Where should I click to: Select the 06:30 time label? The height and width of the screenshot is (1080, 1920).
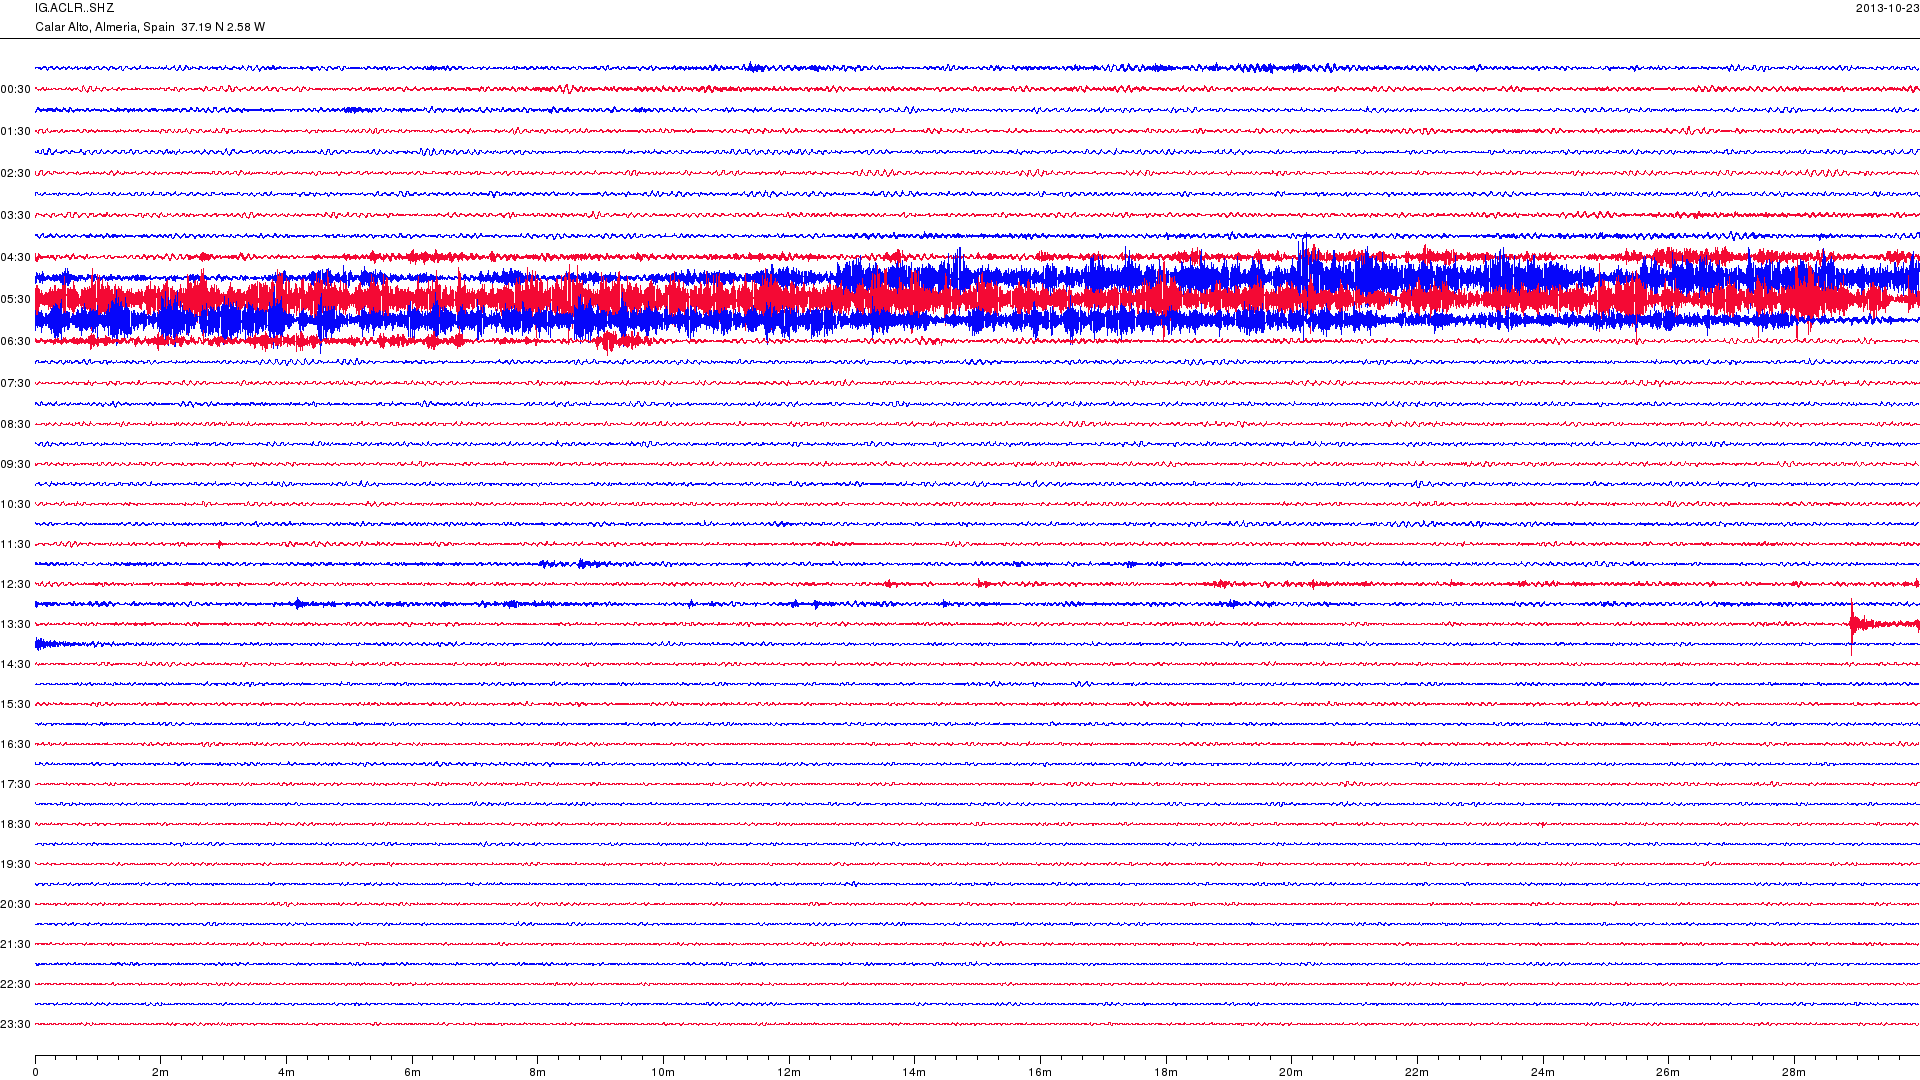click(x=15, y=342)
